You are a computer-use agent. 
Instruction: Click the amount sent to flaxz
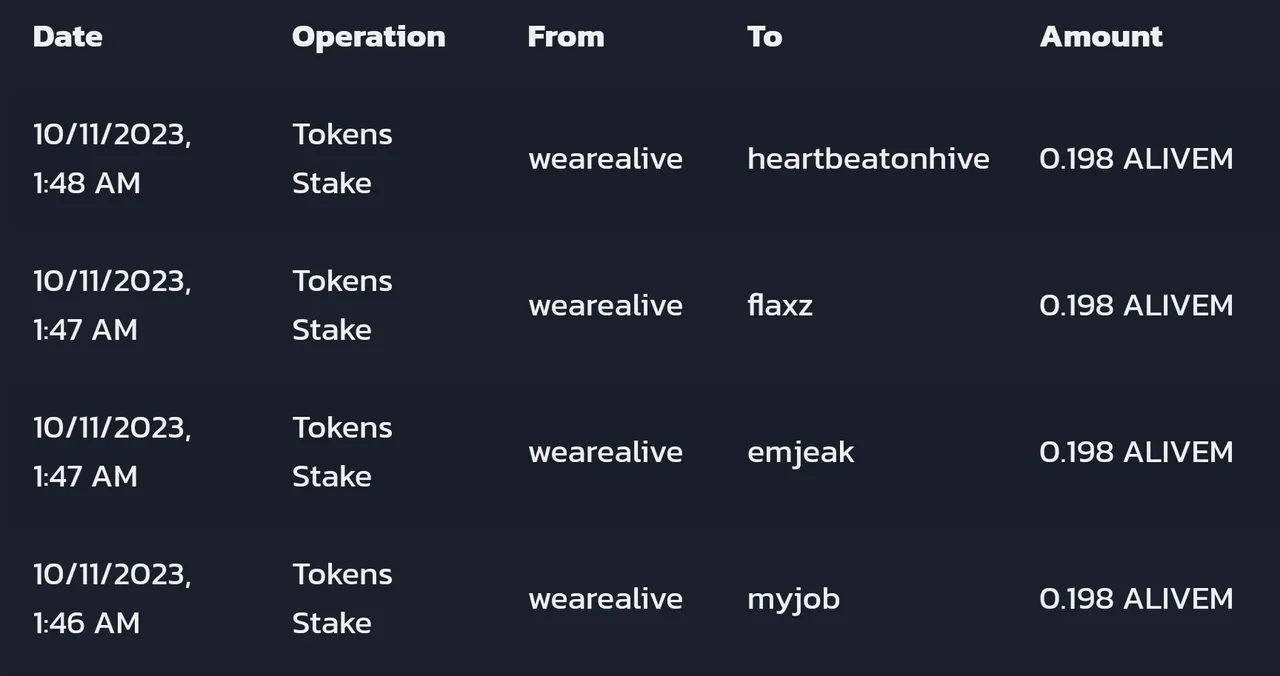point(1136,305)
